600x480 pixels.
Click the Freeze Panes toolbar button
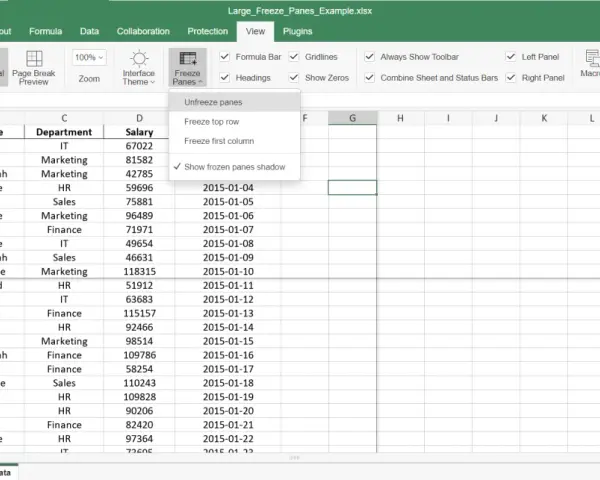point(187,67)
